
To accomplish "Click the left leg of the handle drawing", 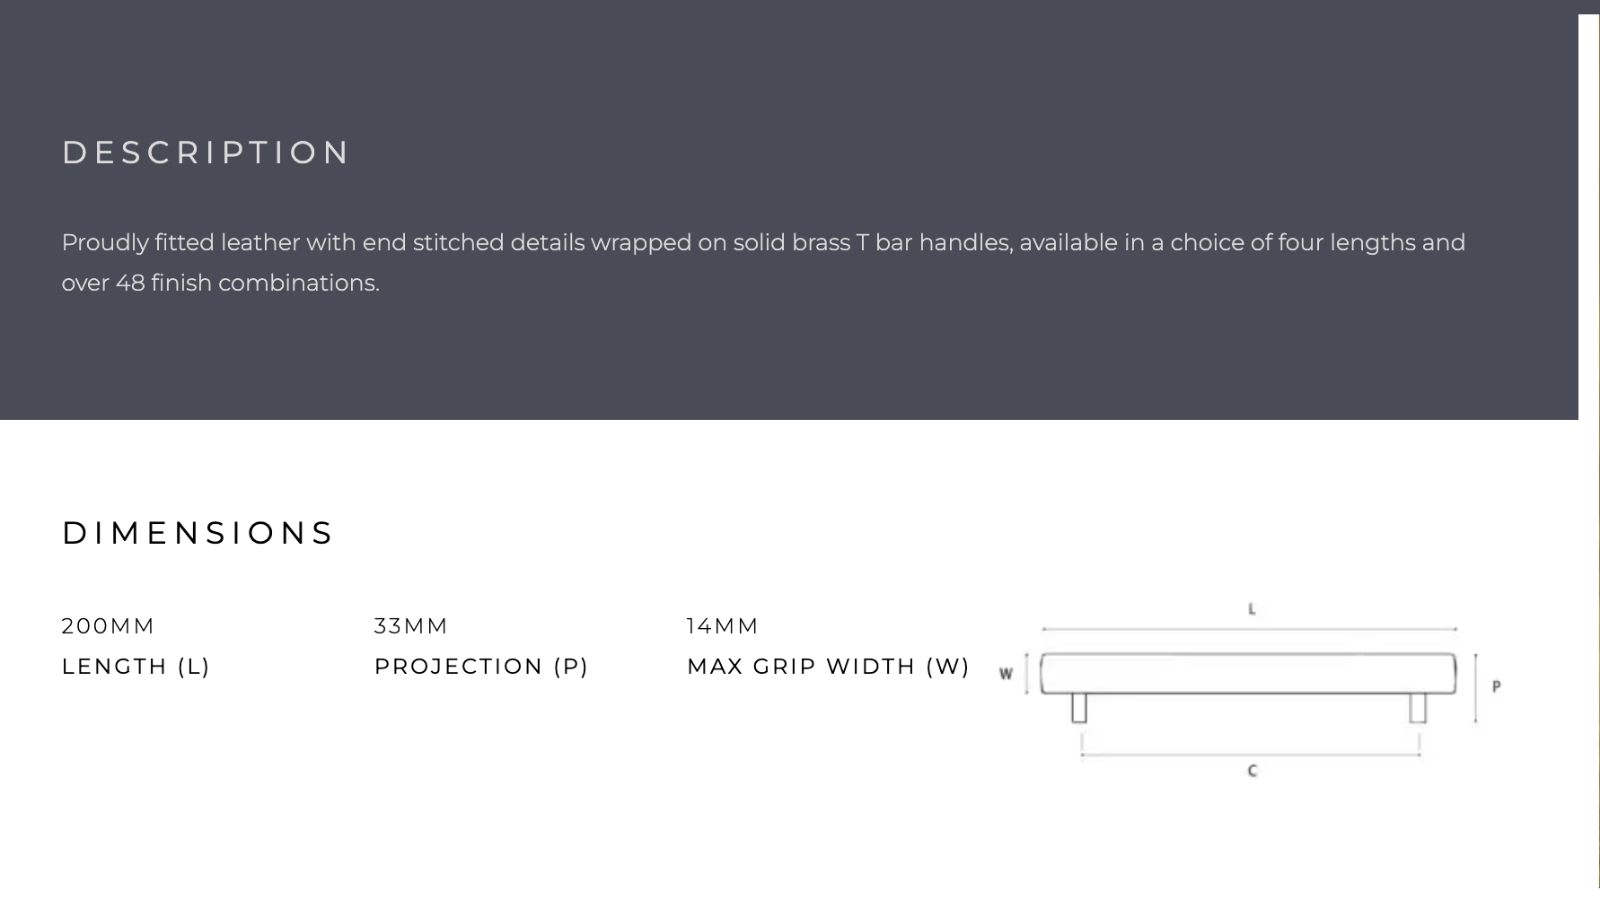I will tap(1079, 708).
